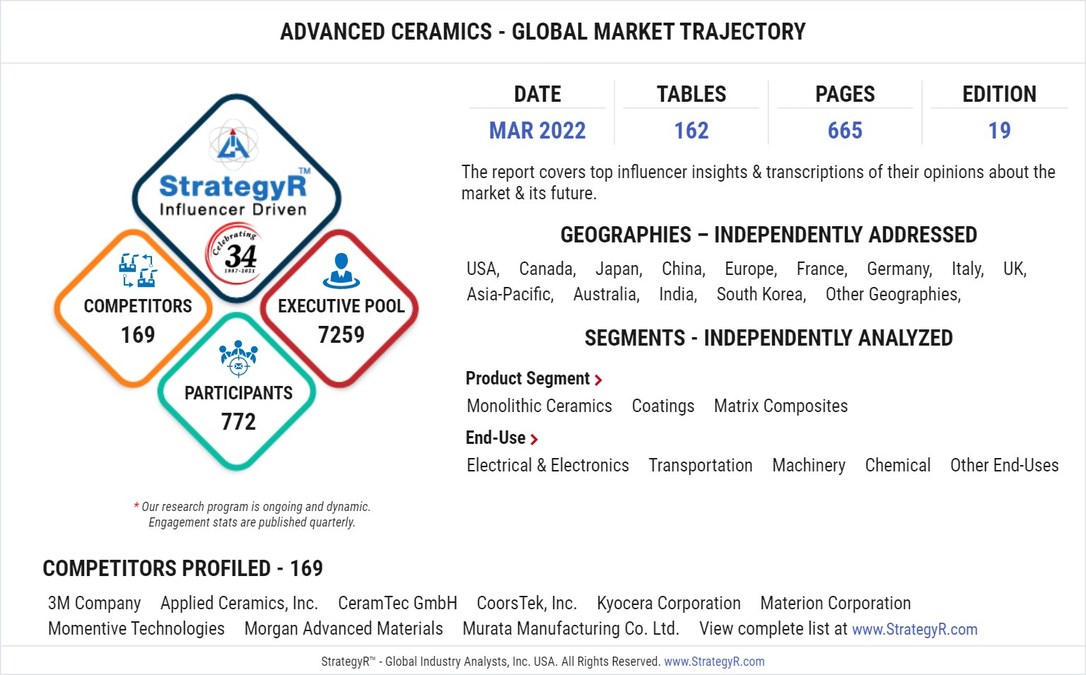
Task: Click the COMPETITORS PROFILED - 169 heading
Action: coord(183,568)
